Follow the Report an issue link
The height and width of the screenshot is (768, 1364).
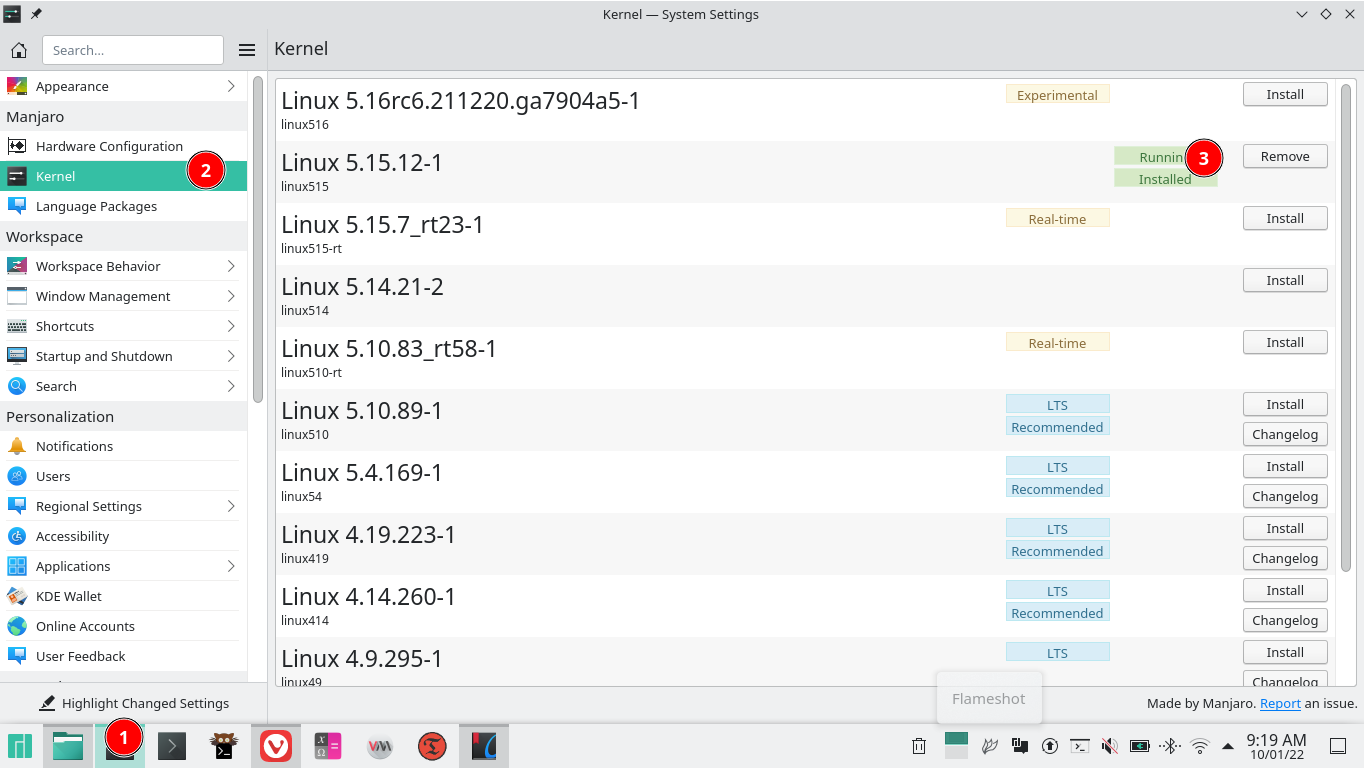pyautogui.click(x=1280, y=703)
